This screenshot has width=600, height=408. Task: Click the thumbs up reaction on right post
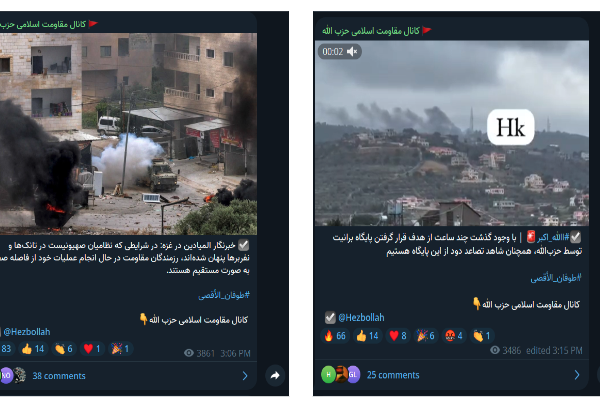pos(367,336)
